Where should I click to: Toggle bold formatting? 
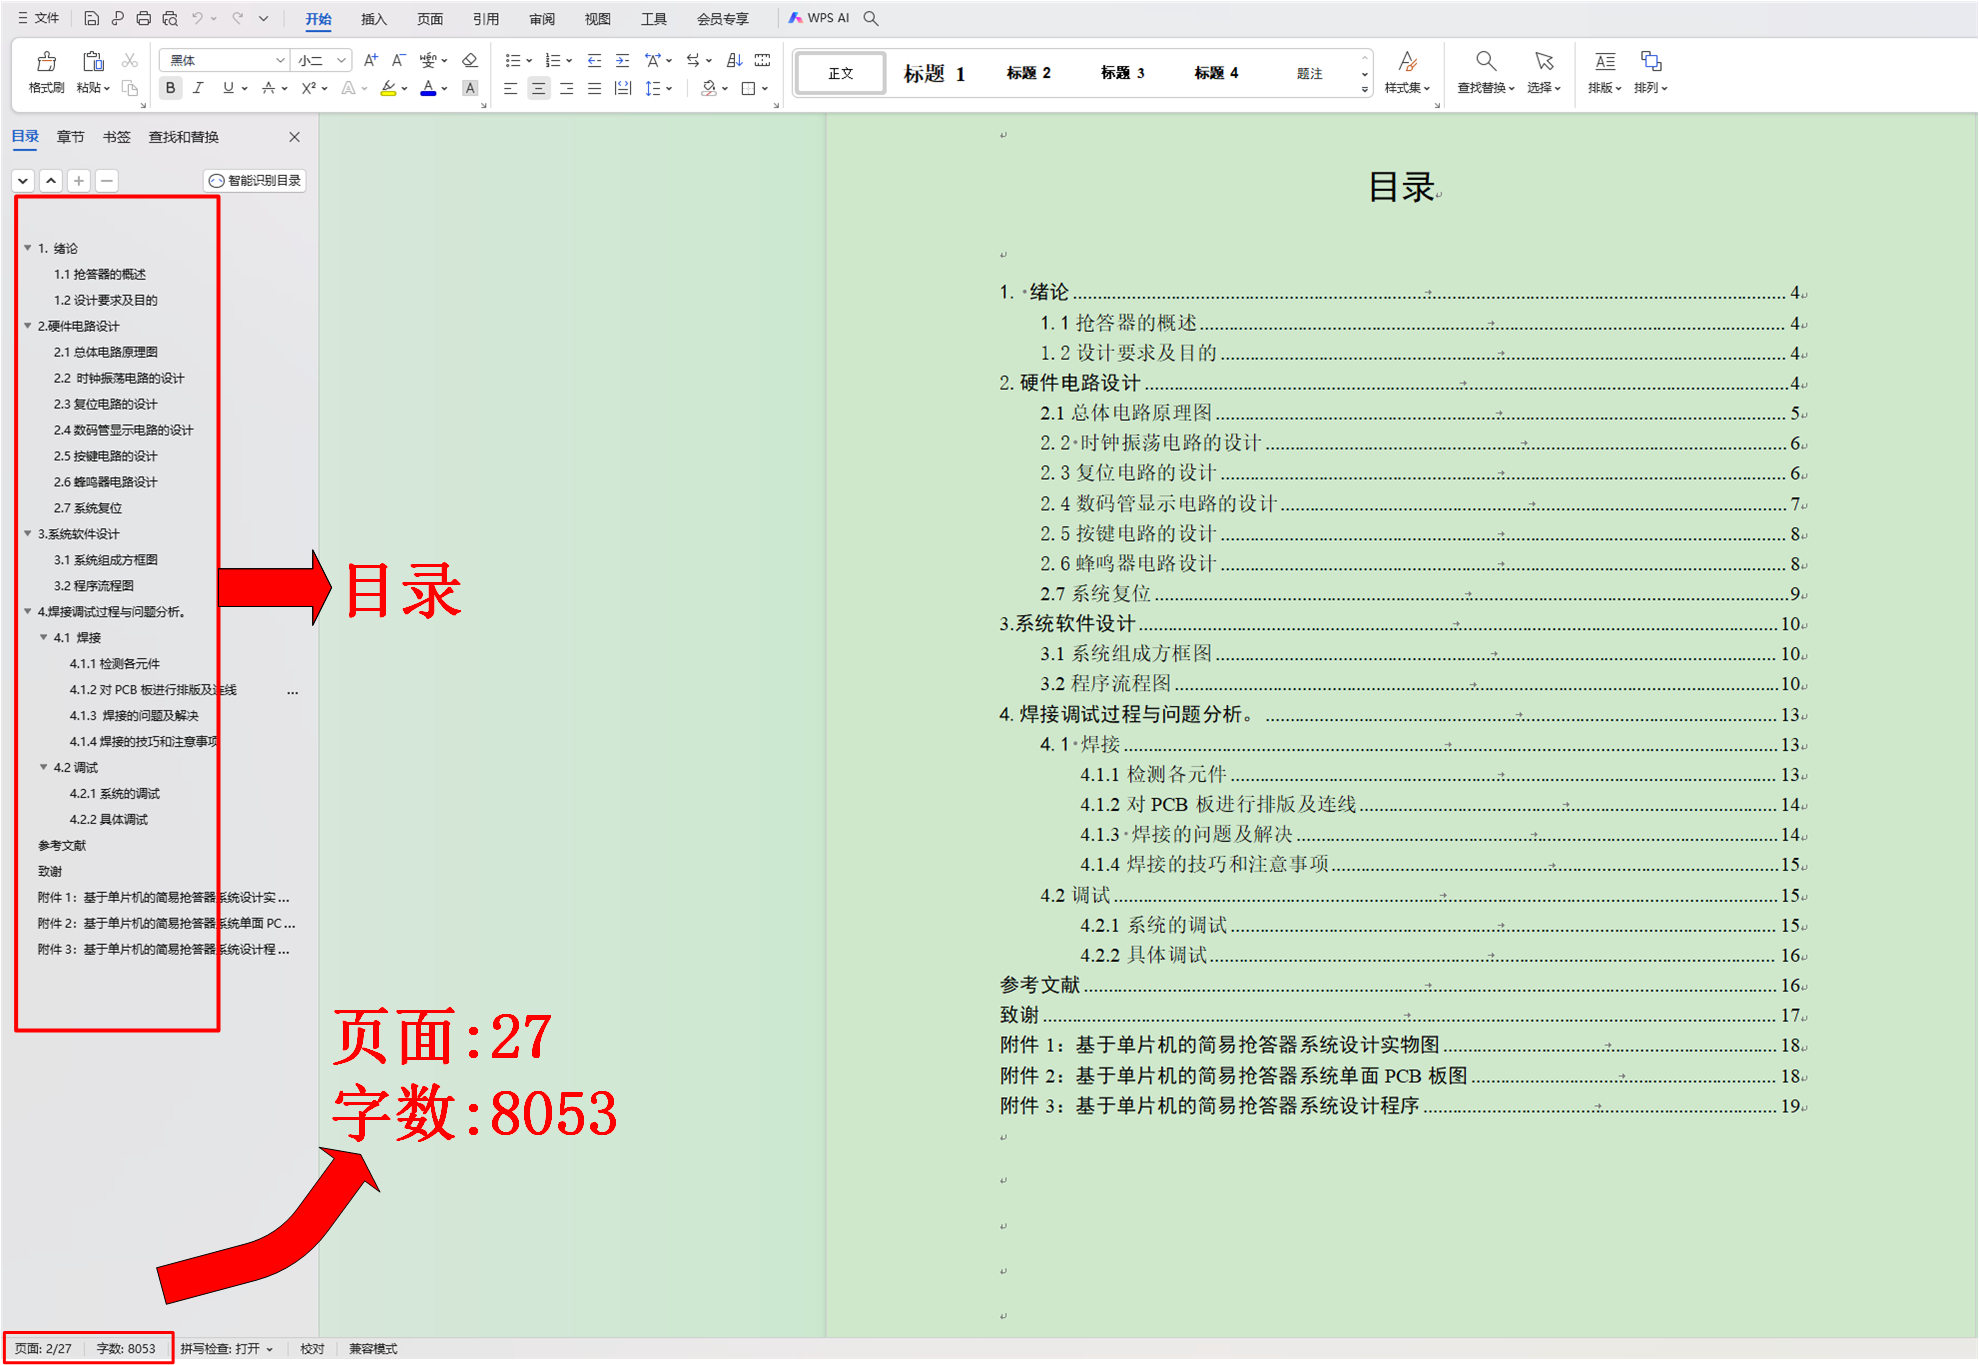pos(169,88)
